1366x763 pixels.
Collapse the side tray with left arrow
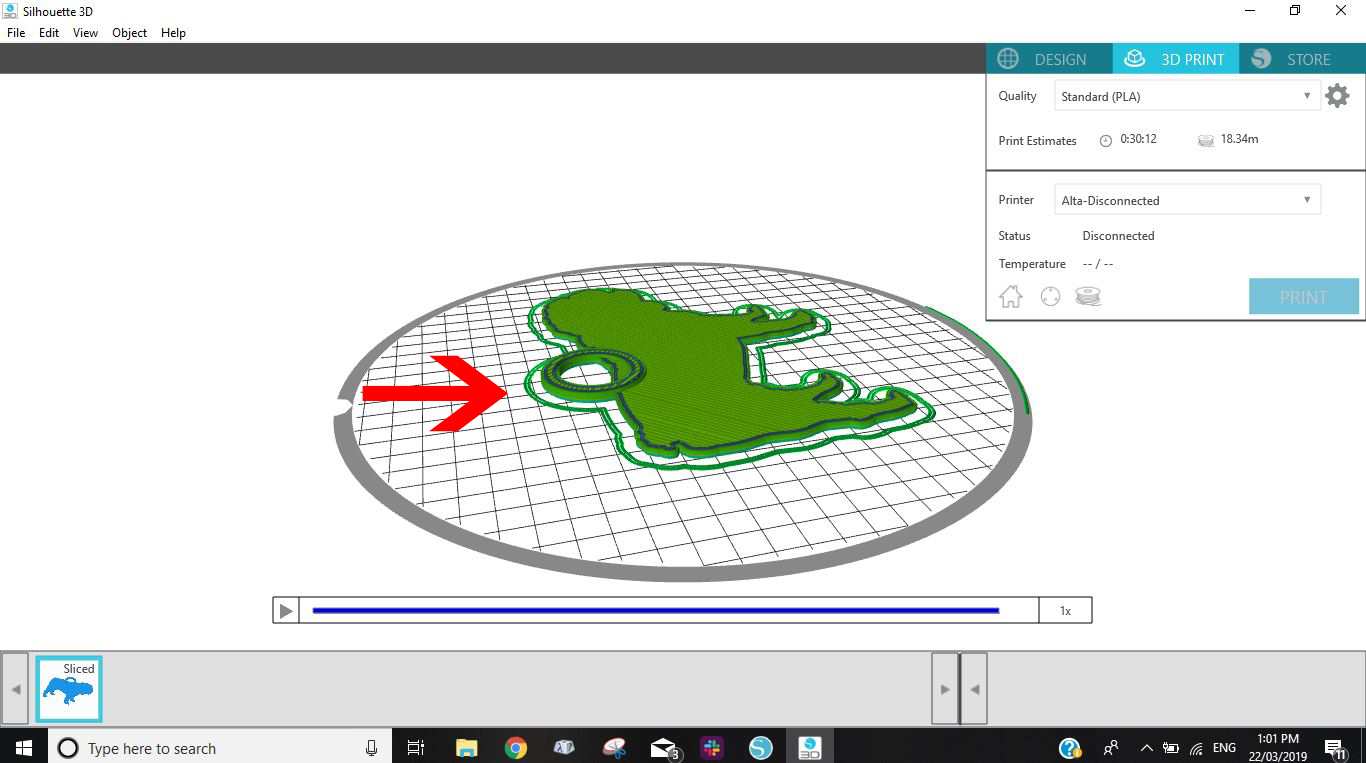click(974, 688)
